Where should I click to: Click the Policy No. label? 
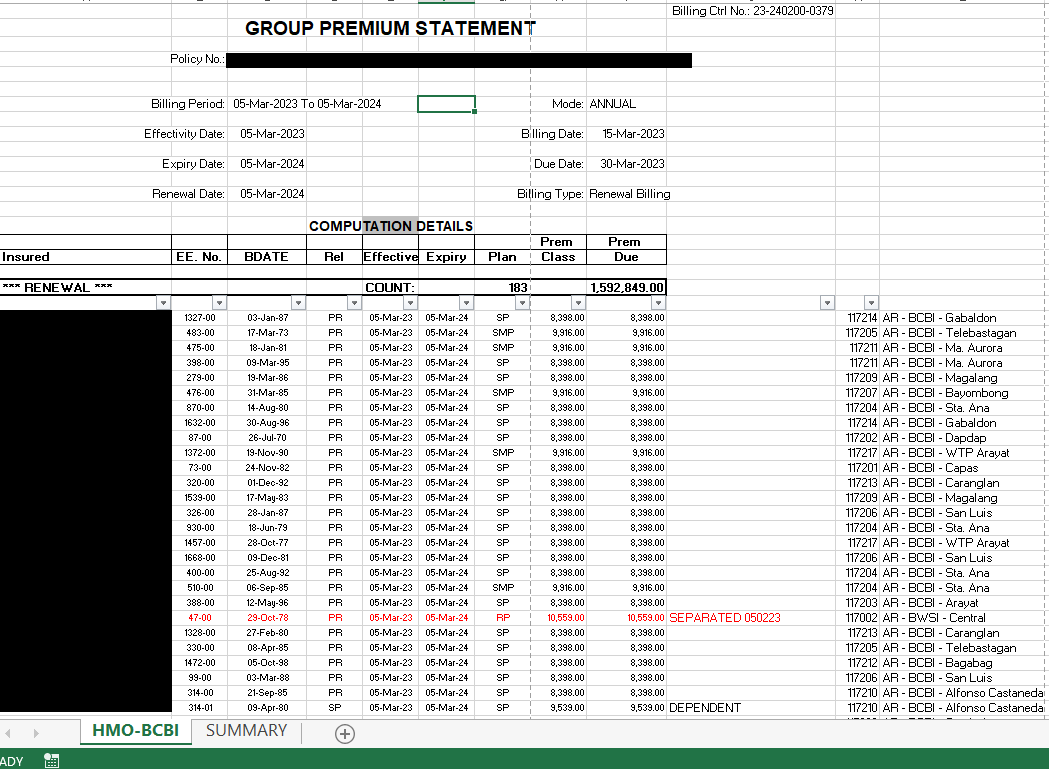197,59
